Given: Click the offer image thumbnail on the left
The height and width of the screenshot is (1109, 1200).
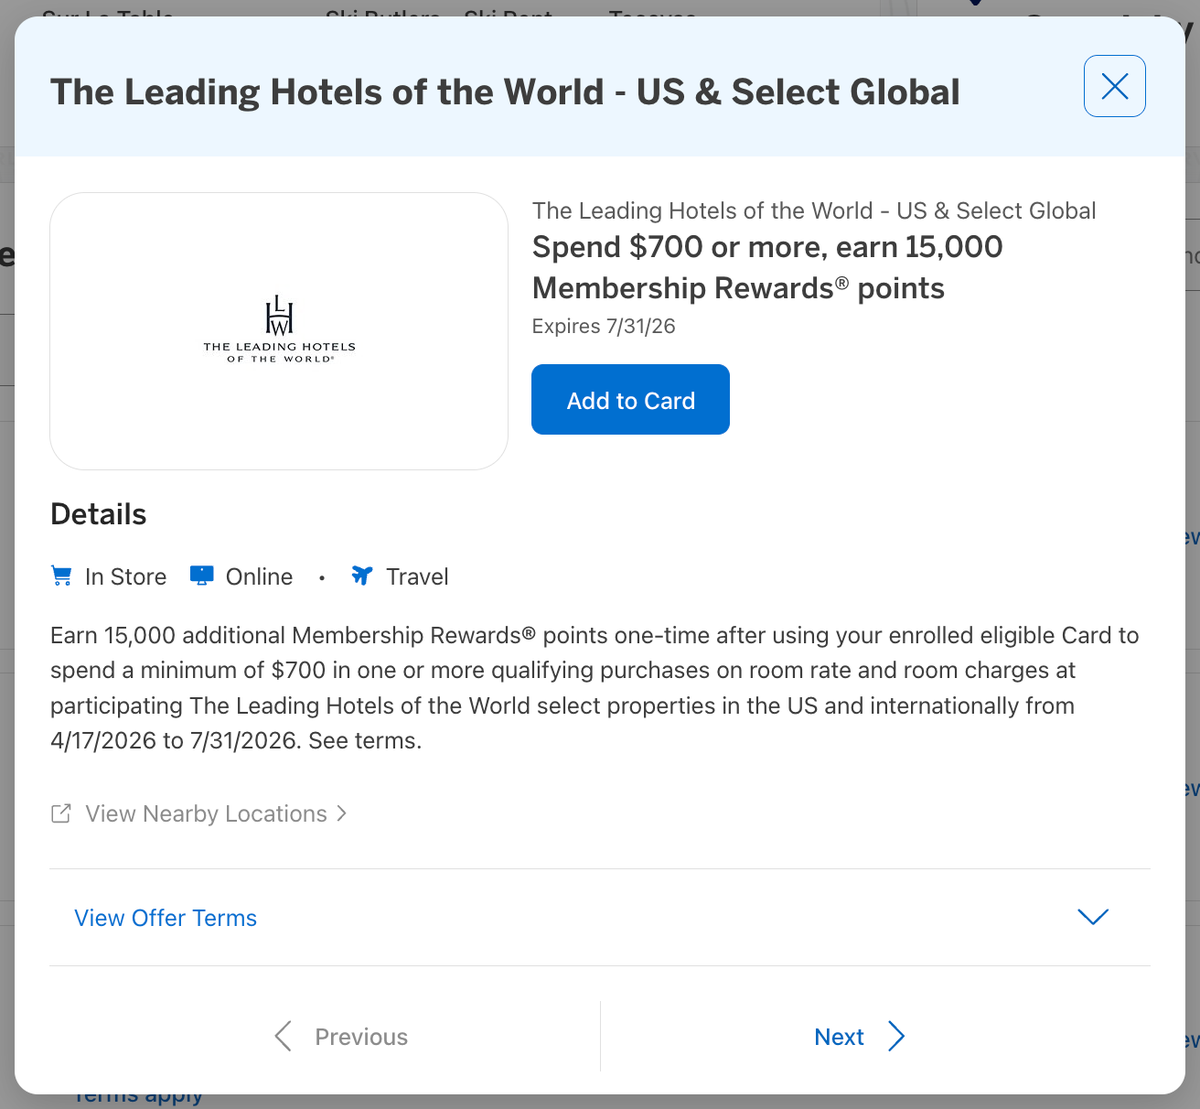Looking at the screenshot, I should pyautogui.click(x=280, y=330).
